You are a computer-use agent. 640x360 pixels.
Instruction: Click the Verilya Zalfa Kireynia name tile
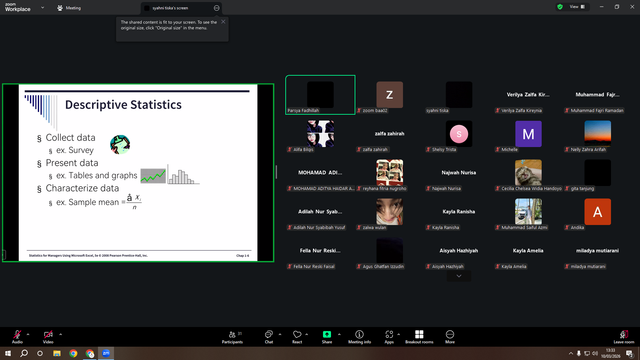pos(528,95)
